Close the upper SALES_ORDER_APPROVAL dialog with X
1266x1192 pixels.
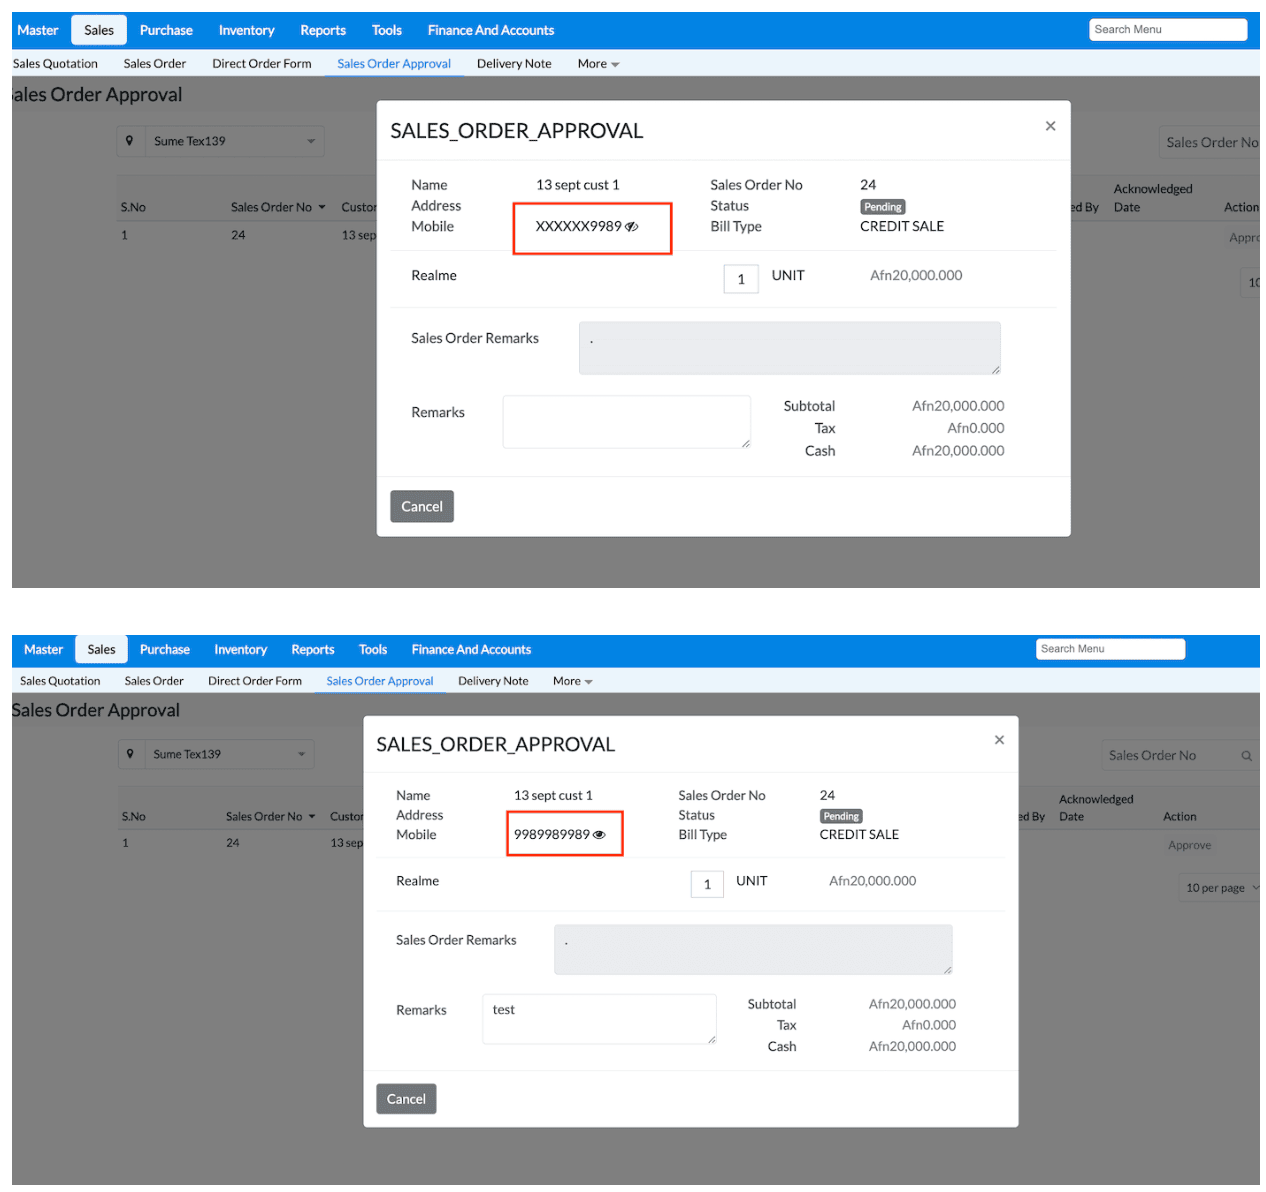(x=1050, y=126)
